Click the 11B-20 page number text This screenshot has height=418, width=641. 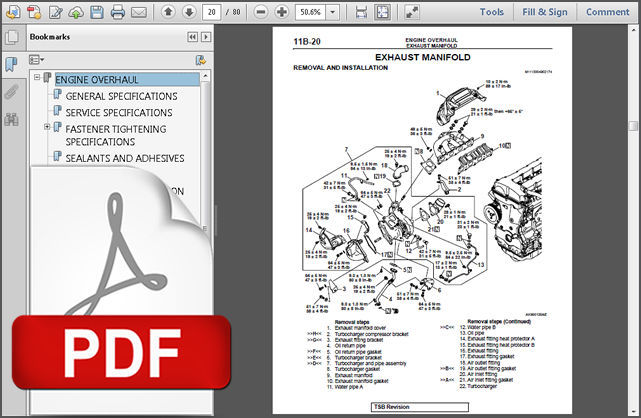click(x=307, y=41)
